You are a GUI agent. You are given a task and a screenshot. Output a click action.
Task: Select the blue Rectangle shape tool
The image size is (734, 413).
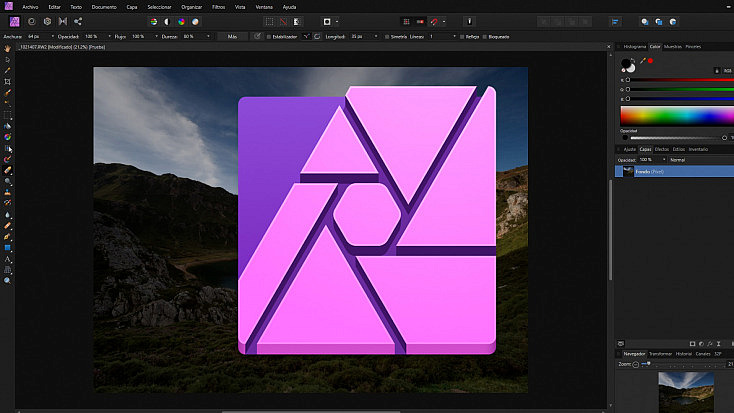[x=7, y=248]
